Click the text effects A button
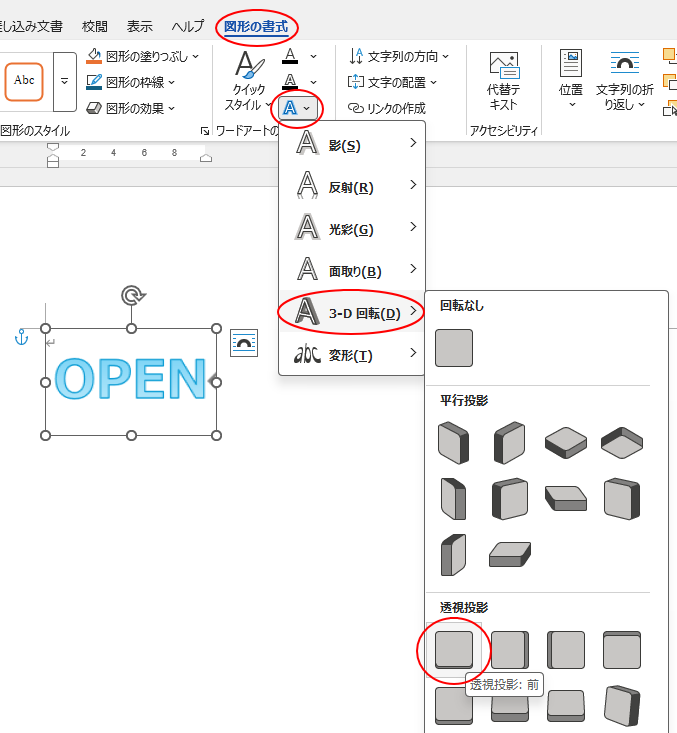 point(296,108)
